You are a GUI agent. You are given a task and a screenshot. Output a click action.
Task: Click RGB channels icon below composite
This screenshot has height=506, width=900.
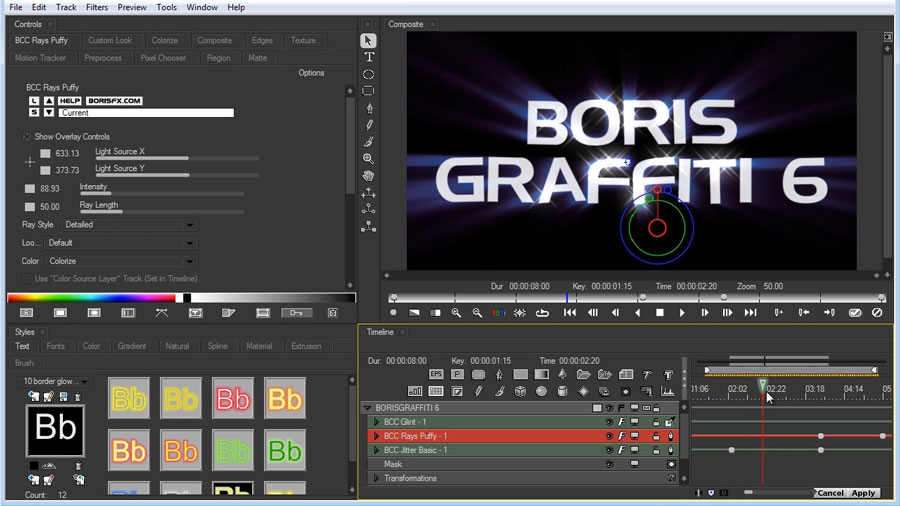tap(498, 313)
